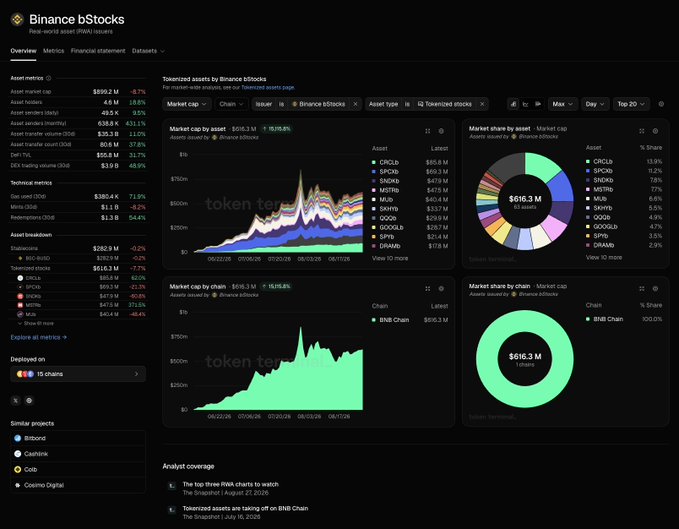Expand View 10 more in Market share by asset
Screen dimensions: 679x529
click(x=604, y=257)
